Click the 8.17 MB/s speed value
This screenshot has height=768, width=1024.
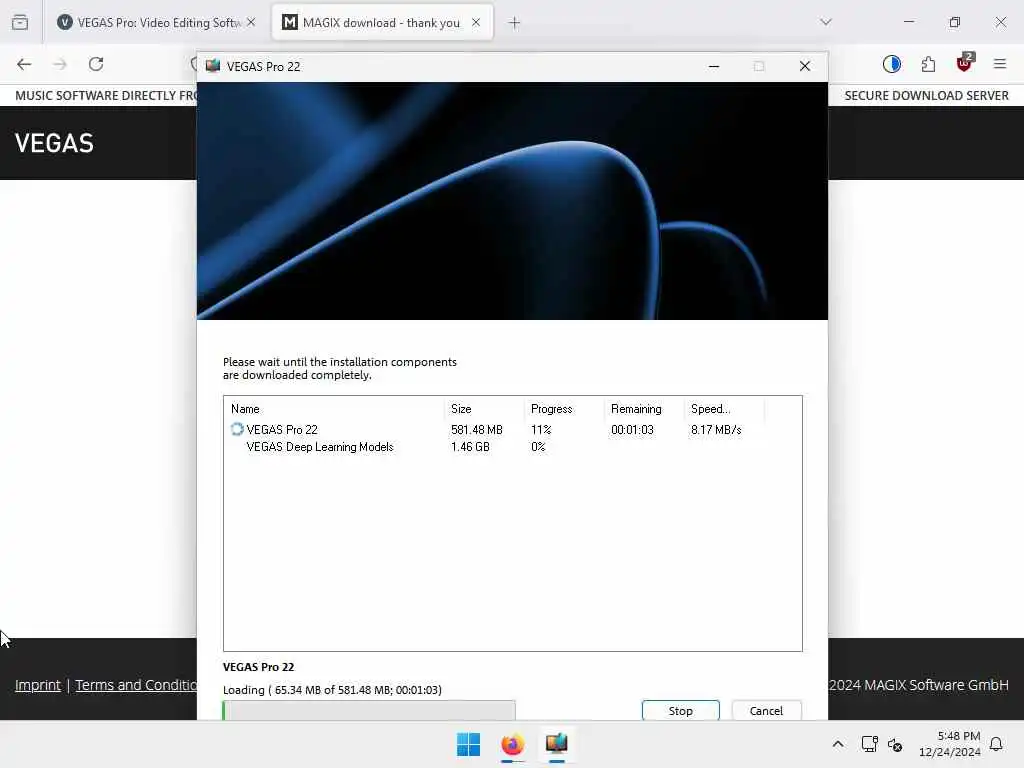click(x=716, y=430)
